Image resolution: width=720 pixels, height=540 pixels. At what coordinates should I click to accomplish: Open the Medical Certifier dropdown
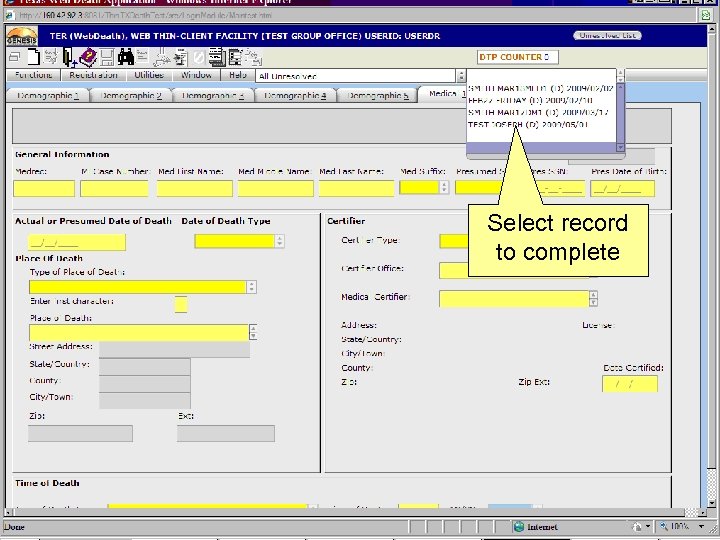pyautogui.click(x=593, y=298)
